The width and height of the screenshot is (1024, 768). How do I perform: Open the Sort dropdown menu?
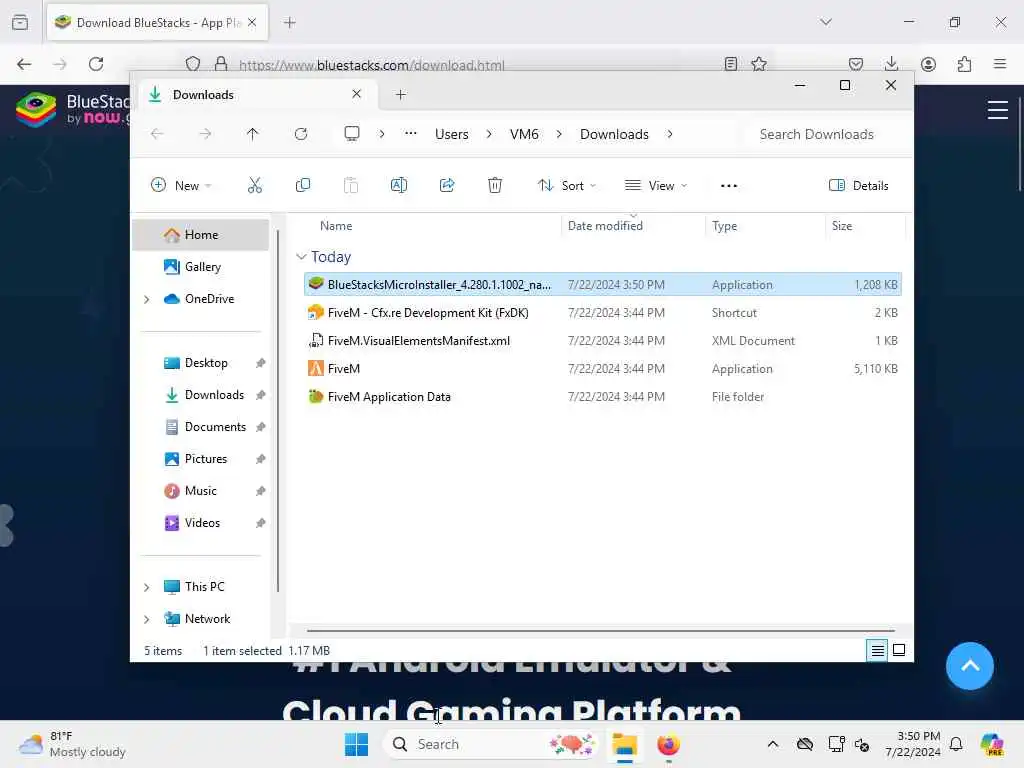(566, 185)
